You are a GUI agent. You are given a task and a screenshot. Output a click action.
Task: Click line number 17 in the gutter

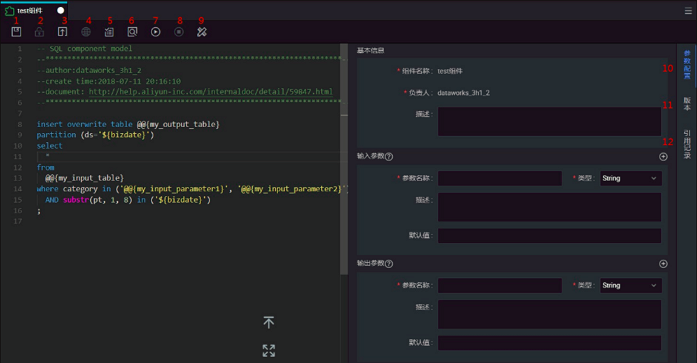(x=18, y=221)
